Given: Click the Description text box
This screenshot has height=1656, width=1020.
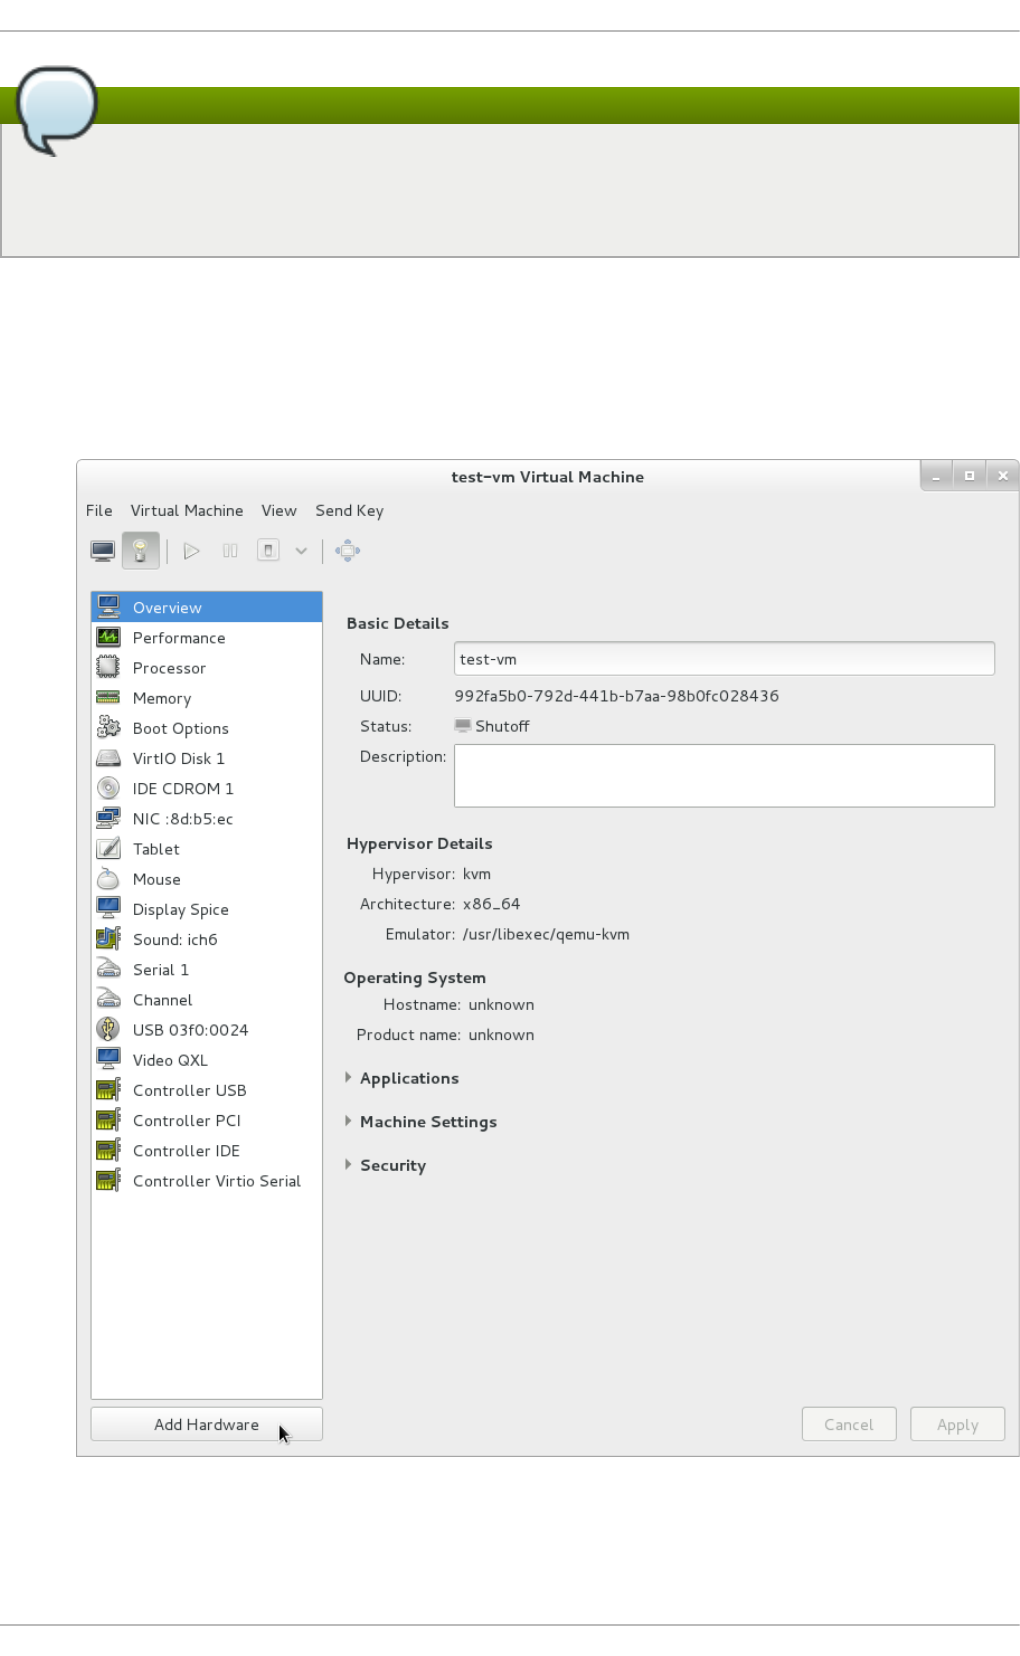Looking at the screenshot, I should pyautogui.click(x=723, y=775).
